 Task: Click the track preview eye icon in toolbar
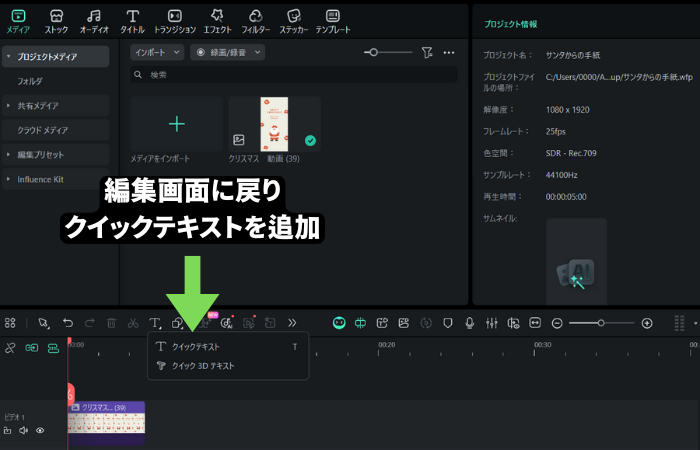pos(513,323)
